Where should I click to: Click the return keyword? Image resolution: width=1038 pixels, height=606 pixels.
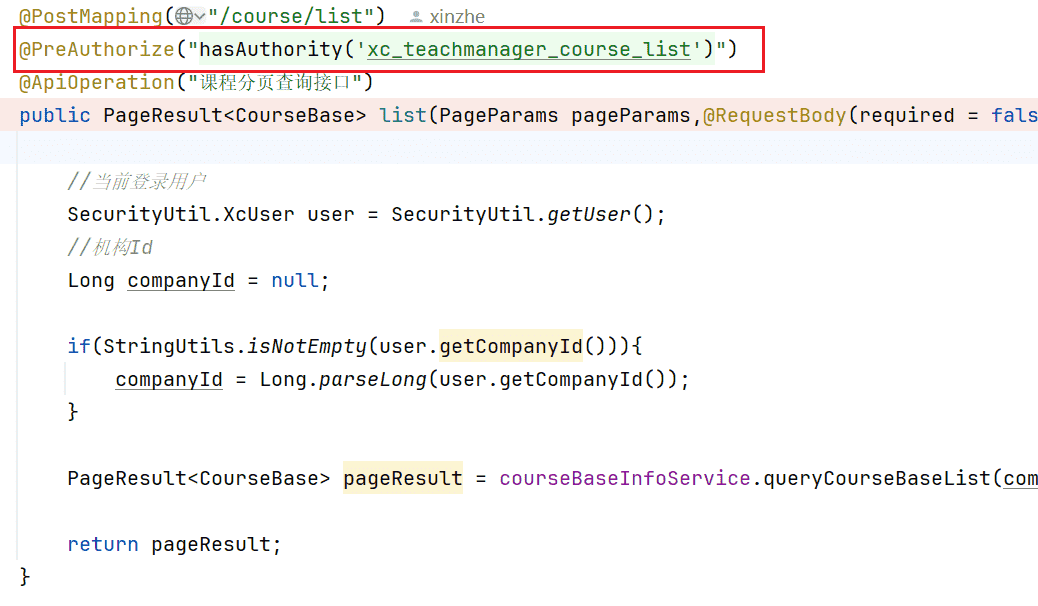click(103, 544)
